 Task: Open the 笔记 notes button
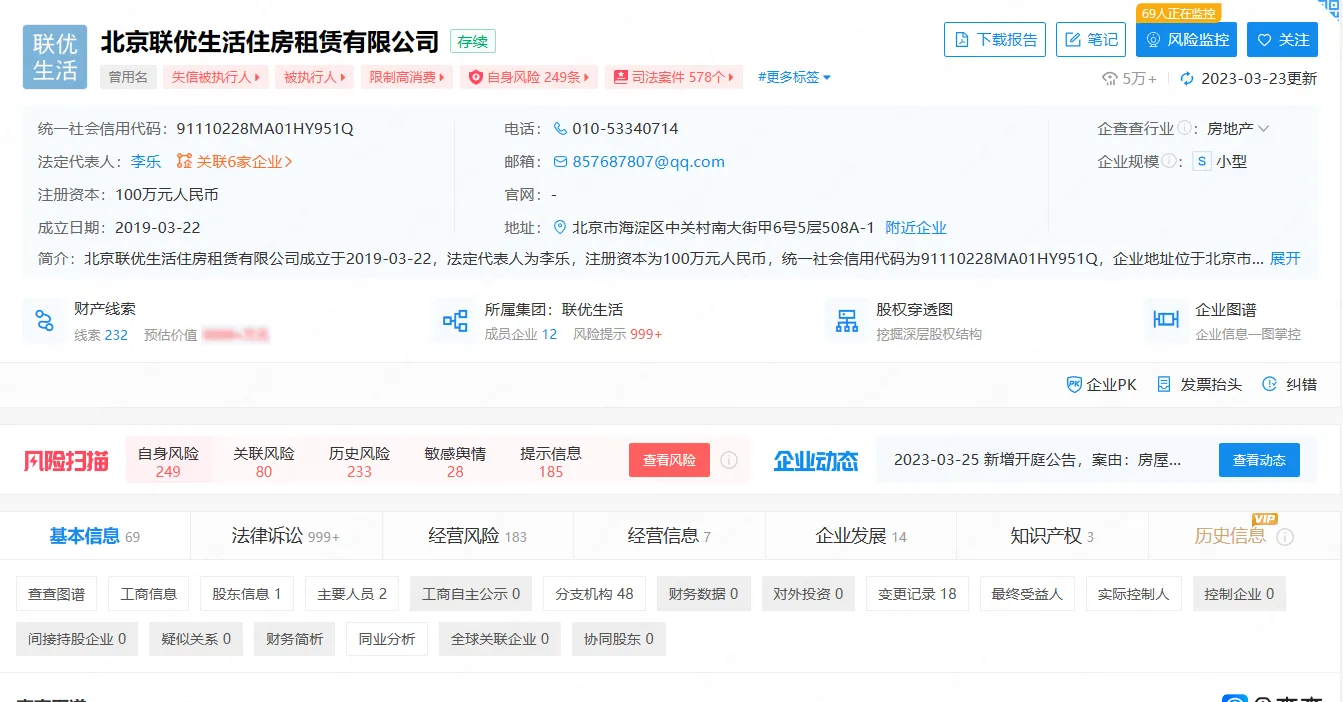1091,40
